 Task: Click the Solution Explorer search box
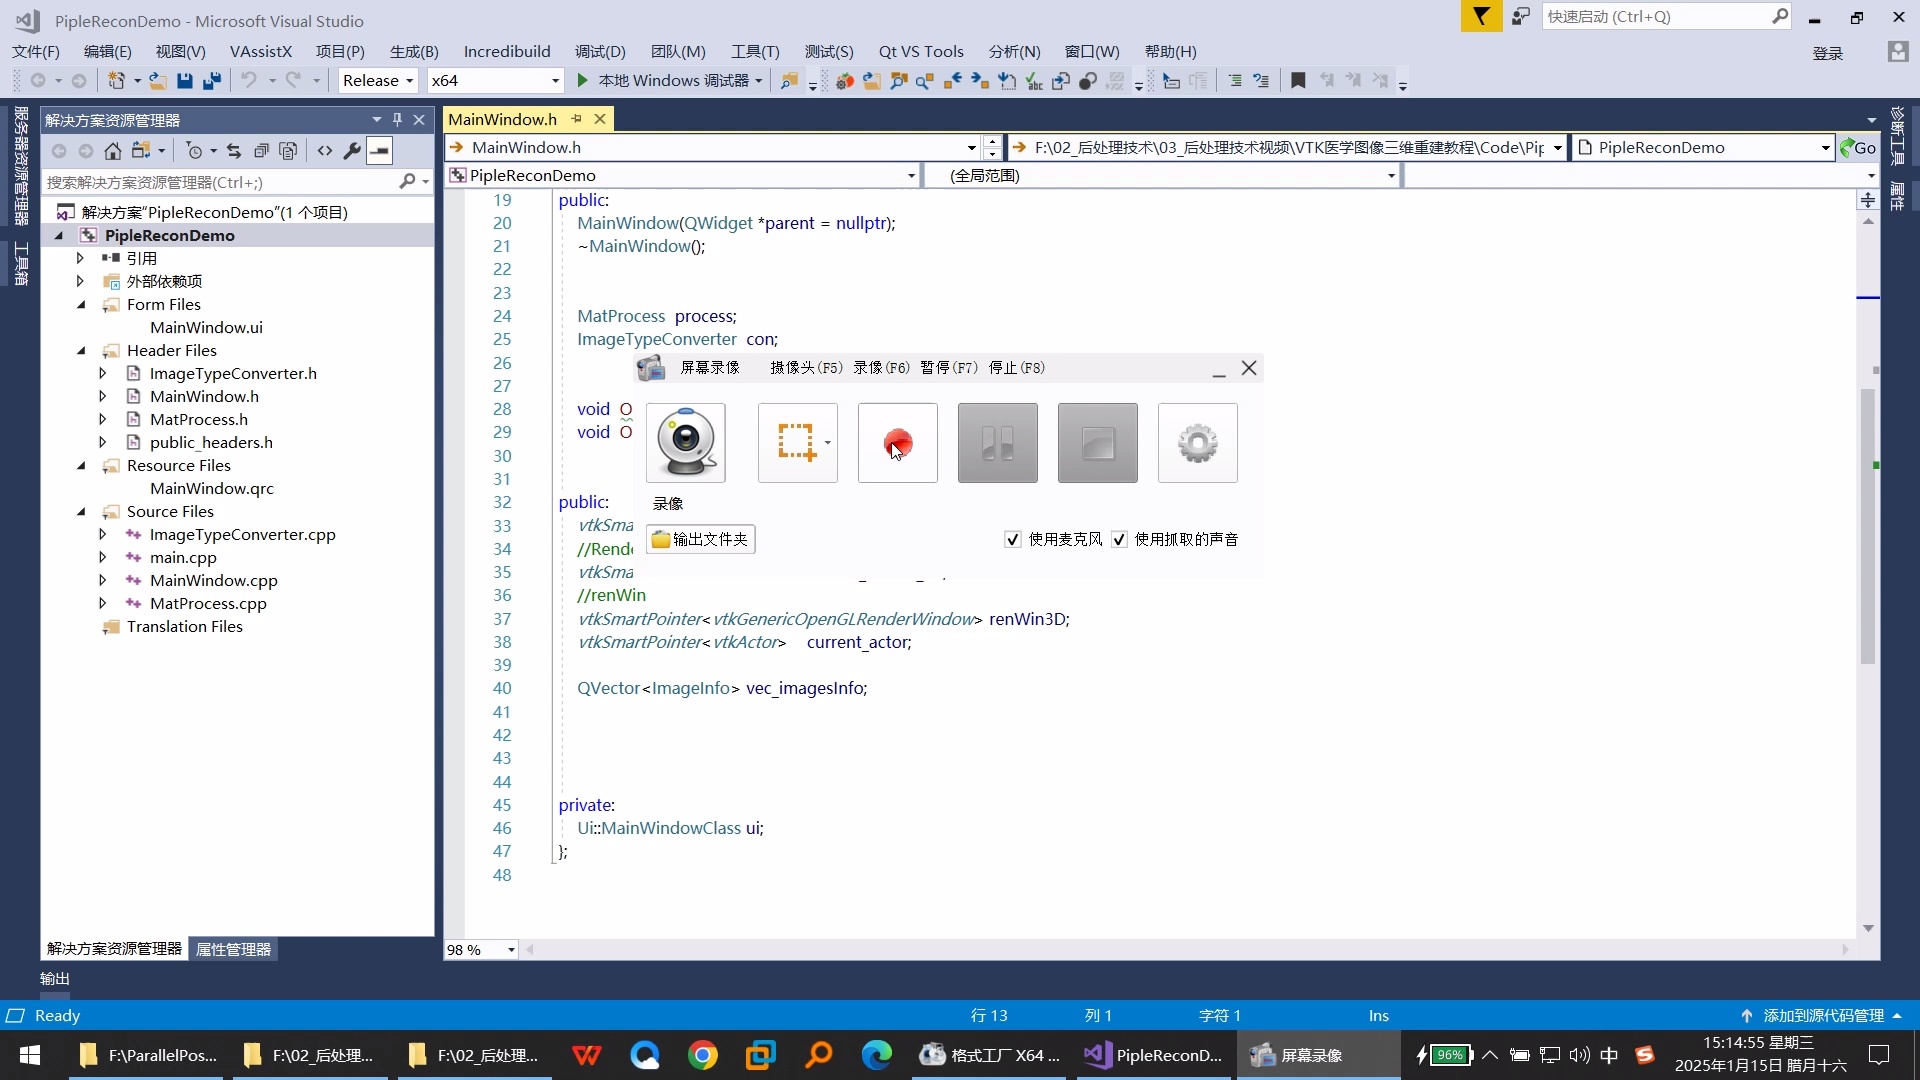point(220,182)
